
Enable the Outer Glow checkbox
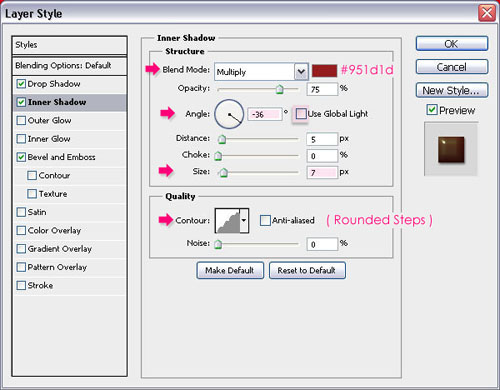(21, 120)
